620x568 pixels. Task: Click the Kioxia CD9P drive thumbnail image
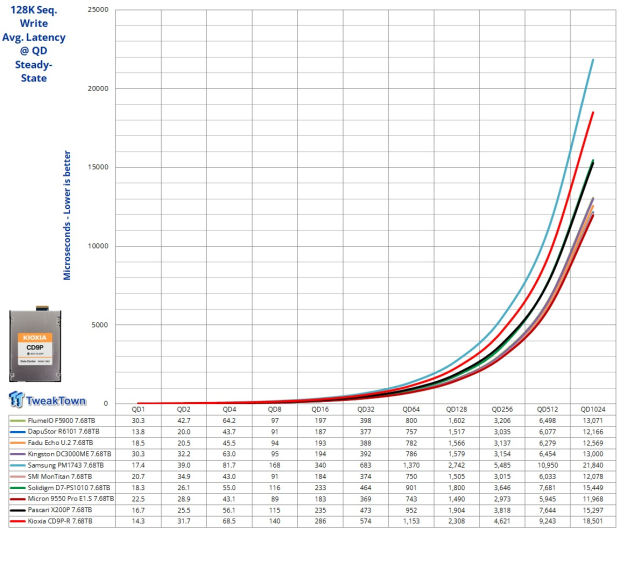[35, 343]
